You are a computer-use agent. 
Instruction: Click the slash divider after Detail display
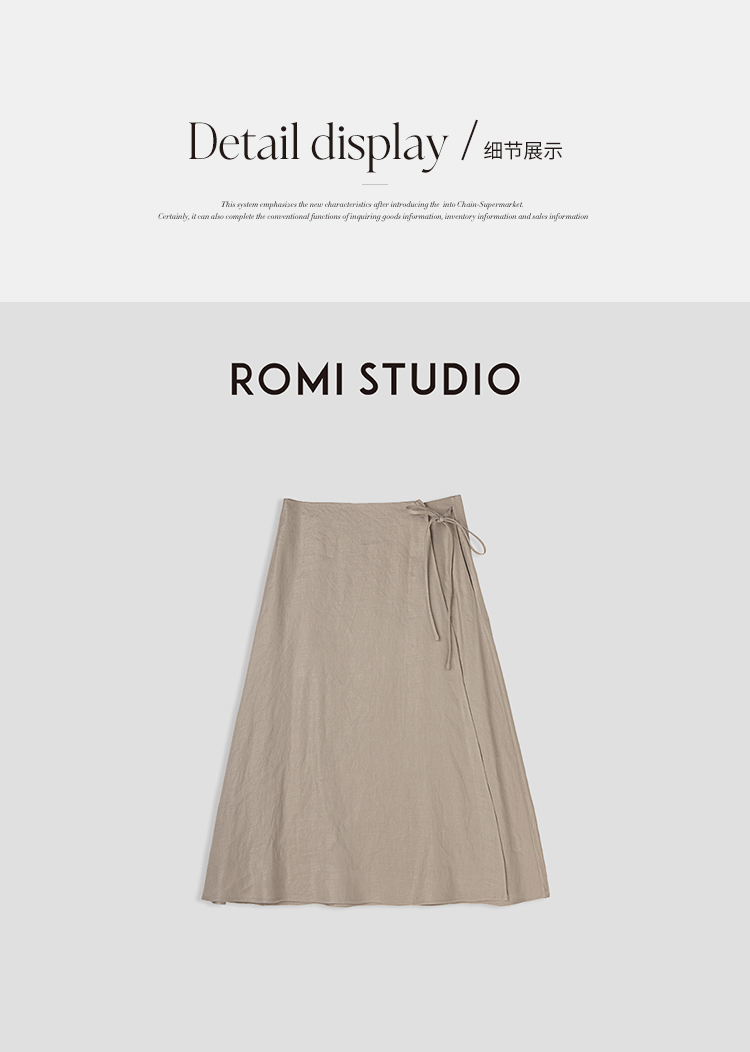point(471,140)
